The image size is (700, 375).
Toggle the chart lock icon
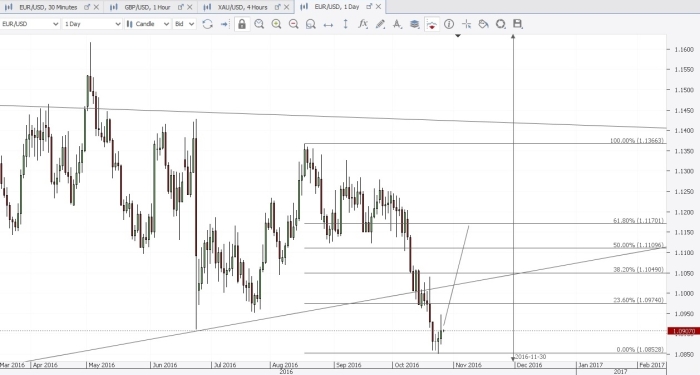242,24
